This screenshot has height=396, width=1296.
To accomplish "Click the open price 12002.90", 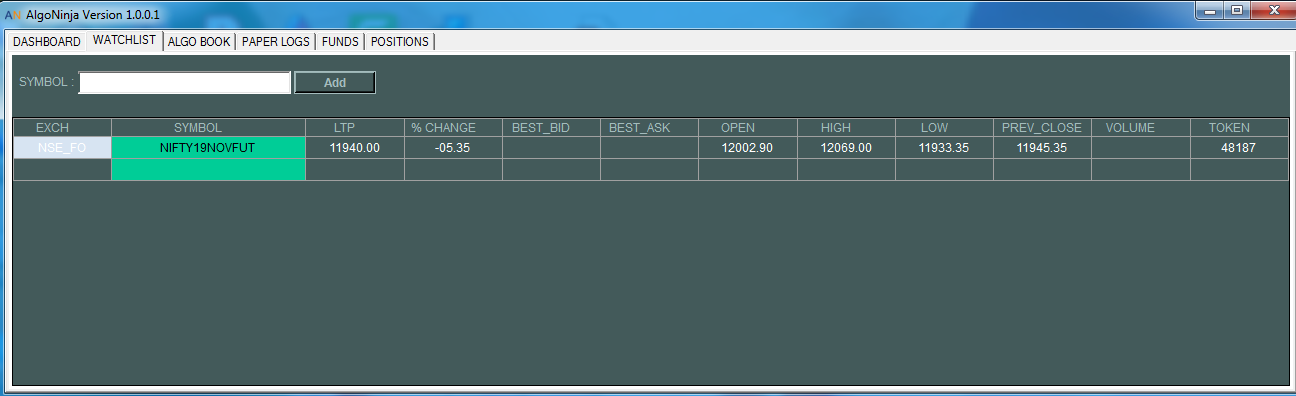I will [x=748, y=148].
